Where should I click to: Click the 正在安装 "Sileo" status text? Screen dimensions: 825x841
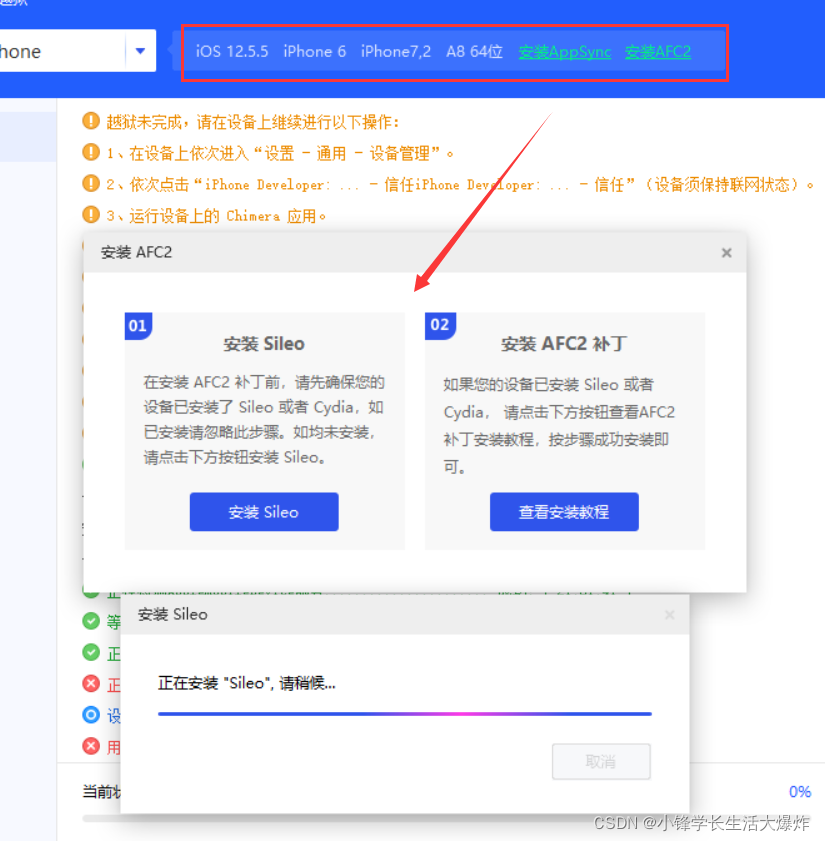click(247, 683)
